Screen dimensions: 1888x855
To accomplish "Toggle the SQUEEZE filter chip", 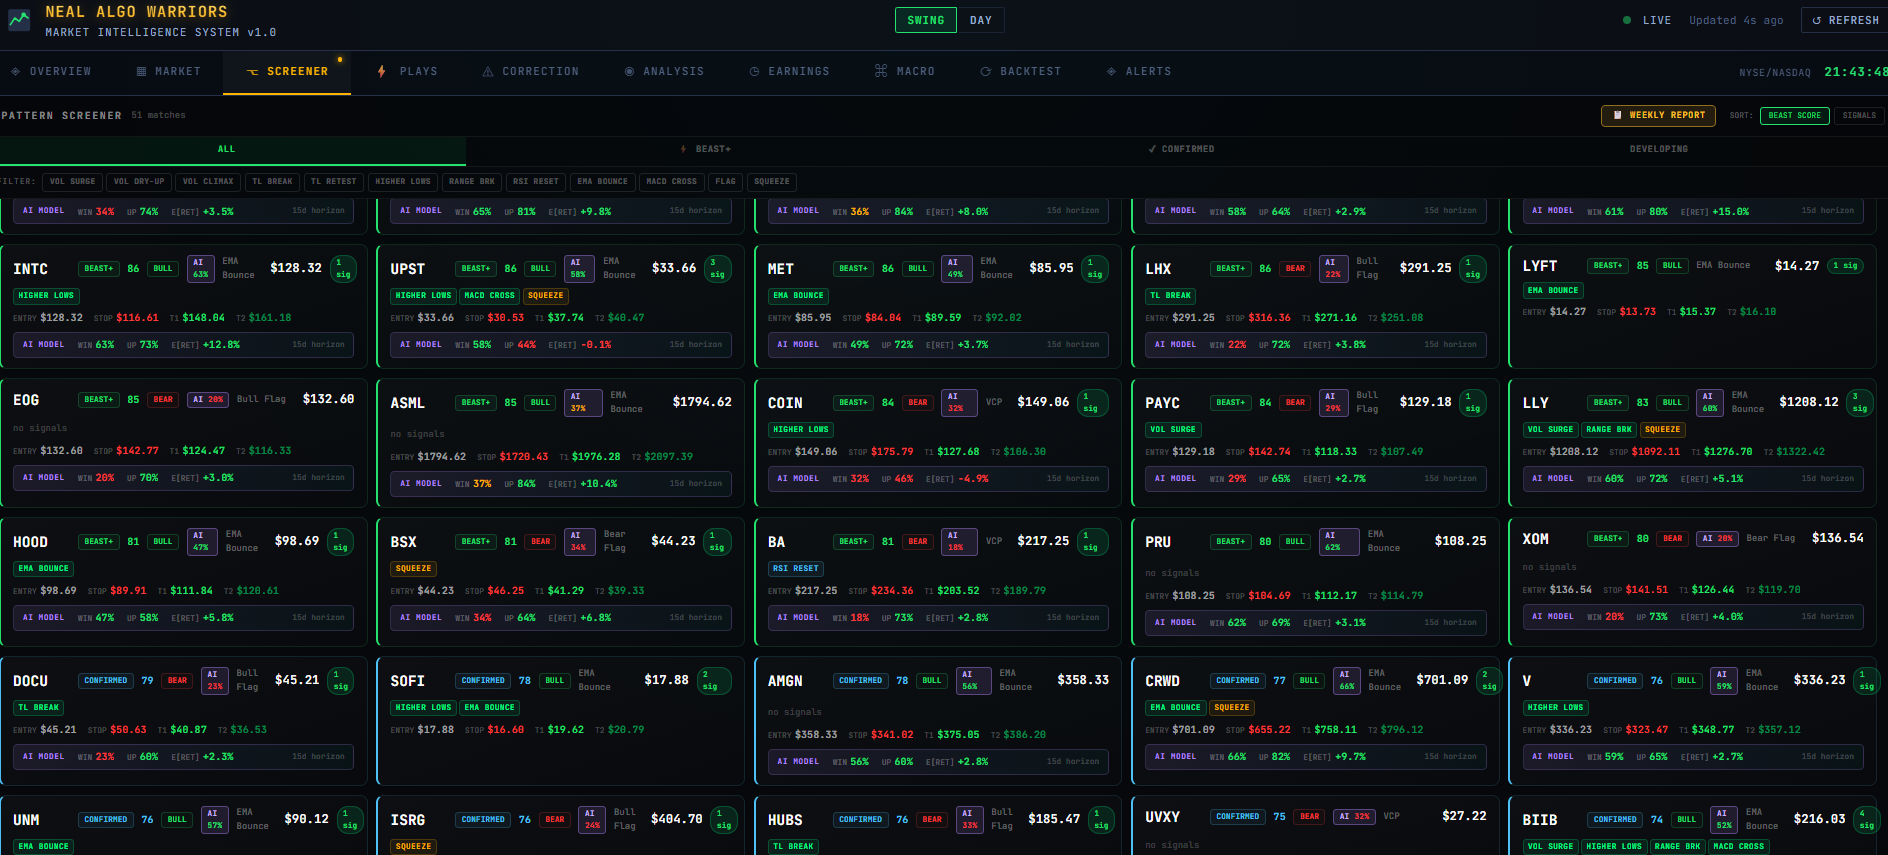I will (771, 182).
